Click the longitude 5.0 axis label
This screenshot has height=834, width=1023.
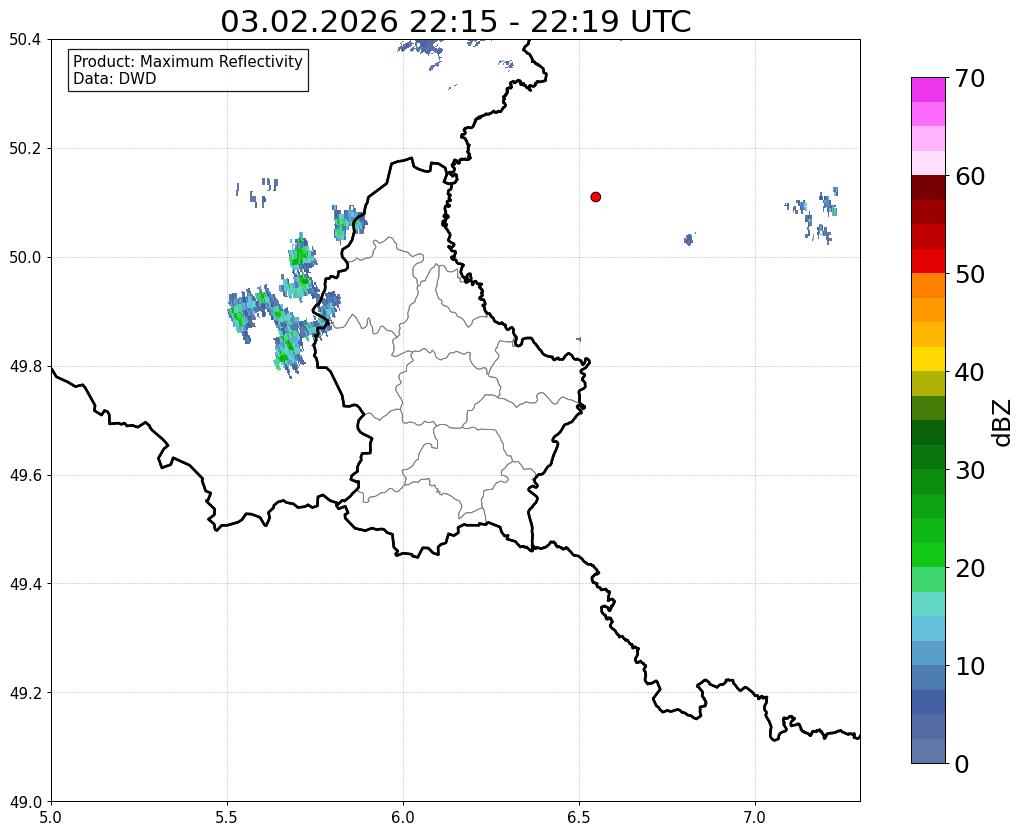[51, 817]
